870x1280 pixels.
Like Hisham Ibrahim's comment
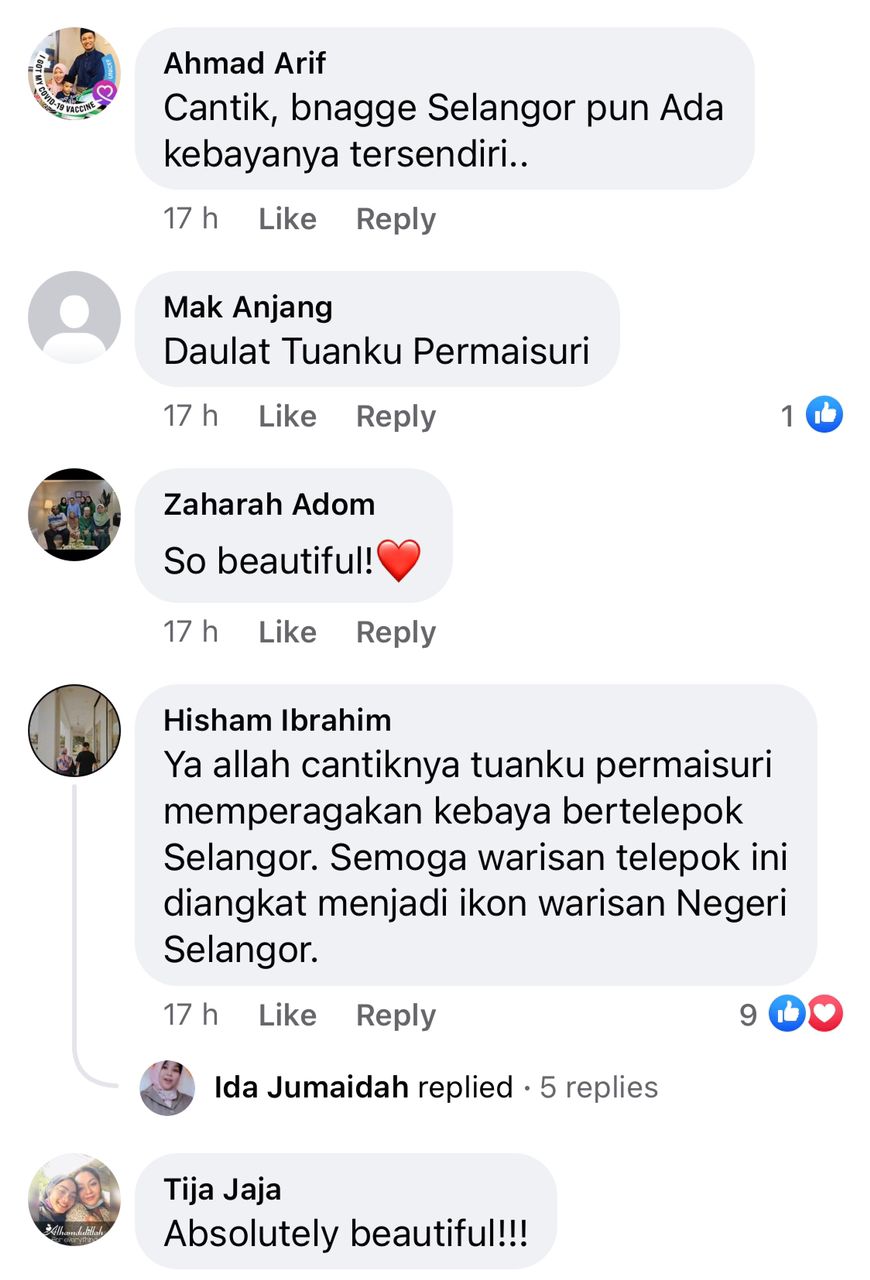287,1015
